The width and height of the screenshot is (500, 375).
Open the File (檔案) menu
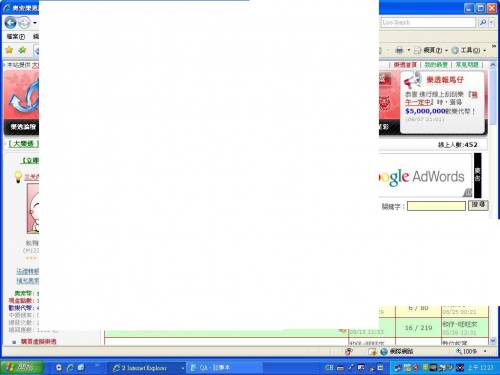coord(16,36)
